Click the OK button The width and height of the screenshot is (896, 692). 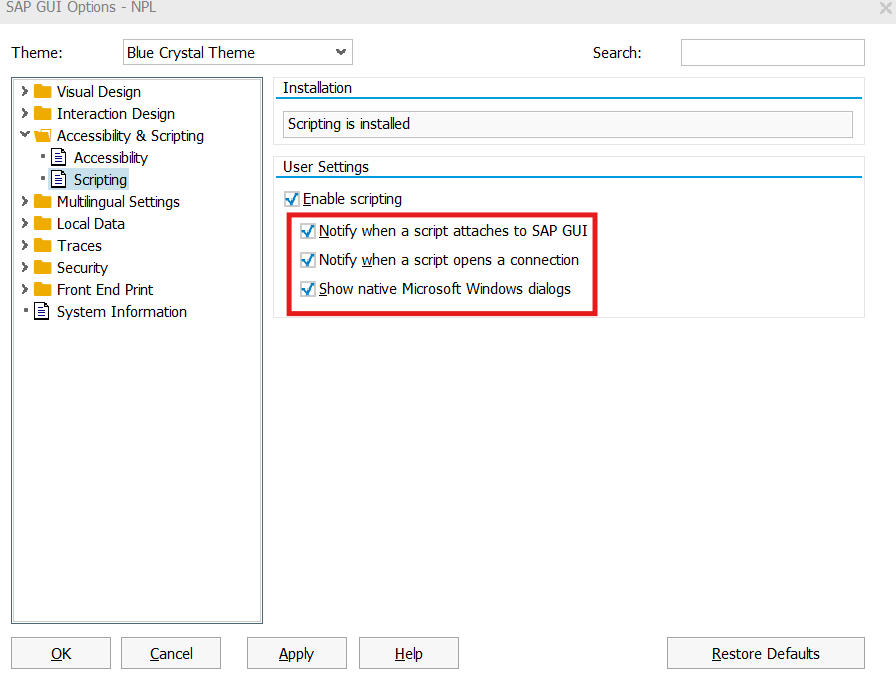61,653
